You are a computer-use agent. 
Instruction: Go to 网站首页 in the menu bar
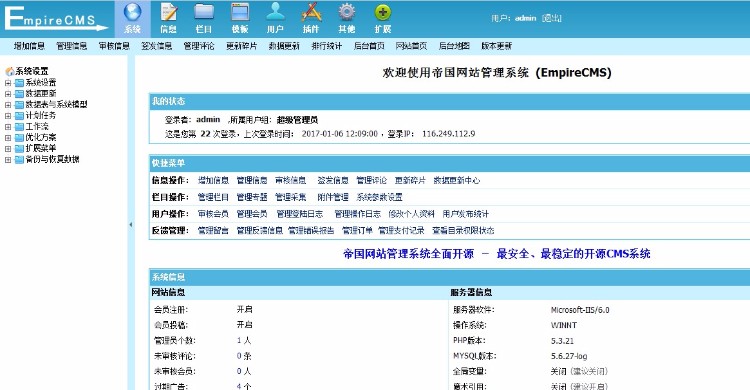coord(411,46)
